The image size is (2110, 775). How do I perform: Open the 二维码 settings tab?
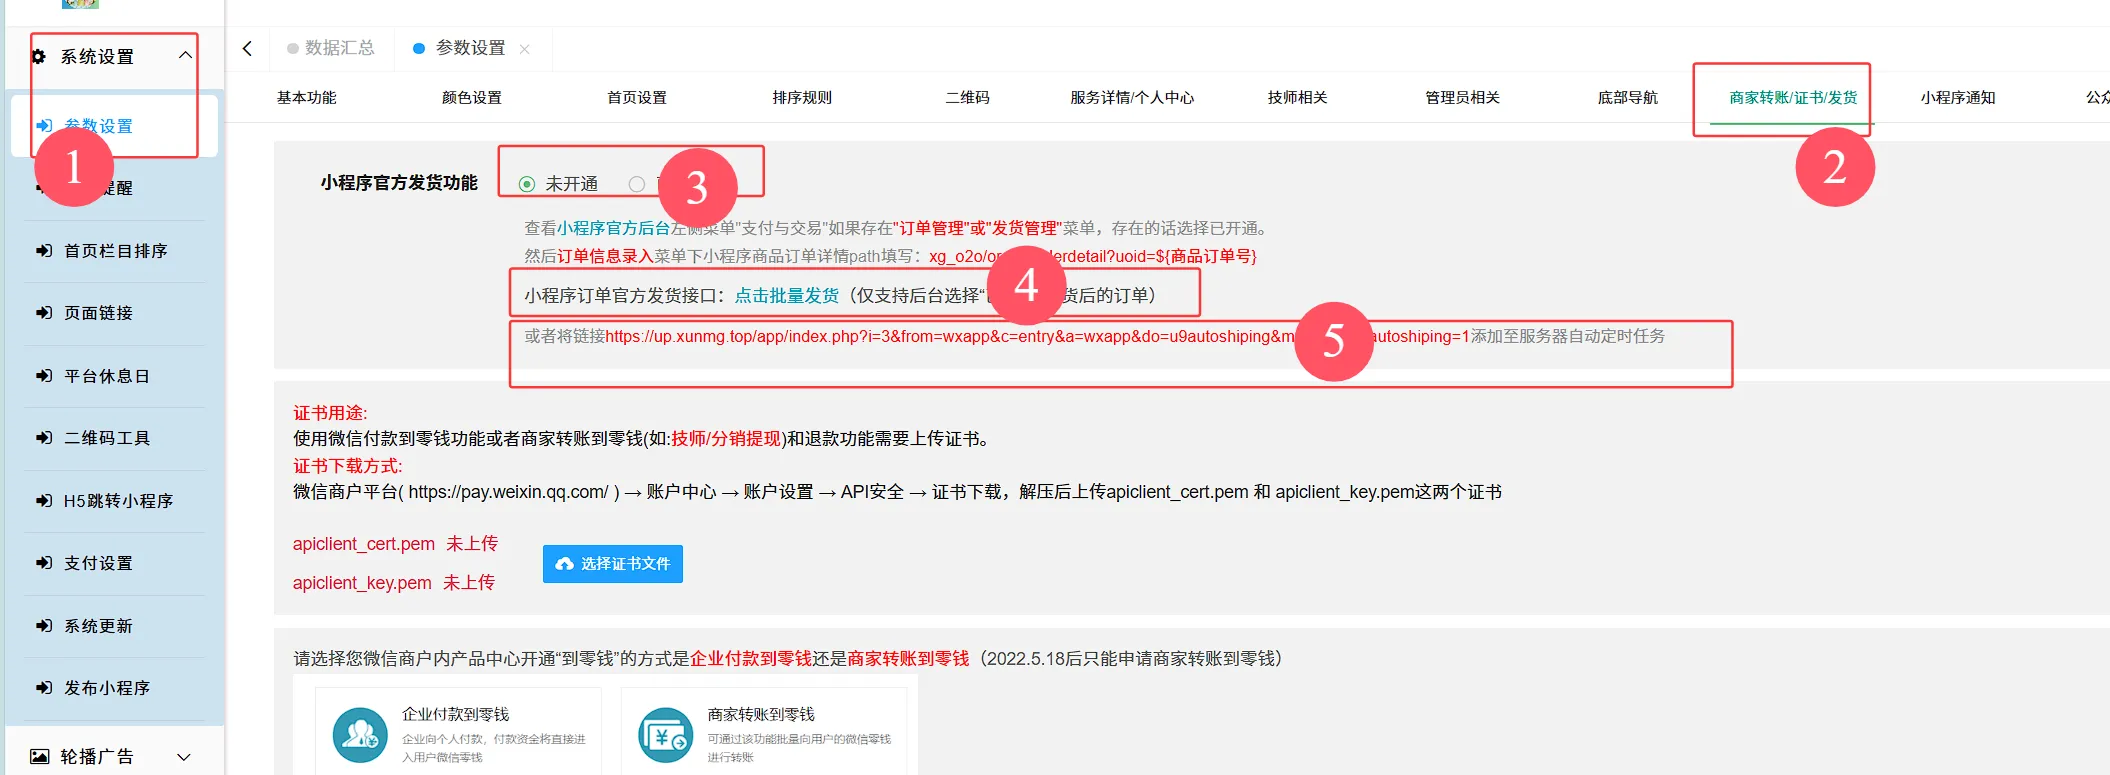(967, 98)
